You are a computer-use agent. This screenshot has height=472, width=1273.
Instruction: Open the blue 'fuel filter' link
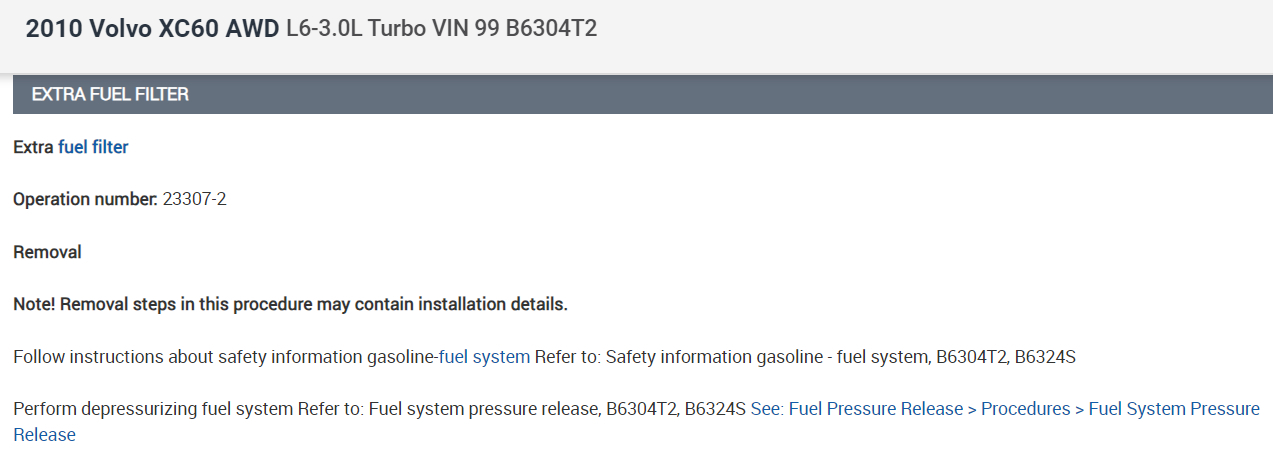[93, 147]
